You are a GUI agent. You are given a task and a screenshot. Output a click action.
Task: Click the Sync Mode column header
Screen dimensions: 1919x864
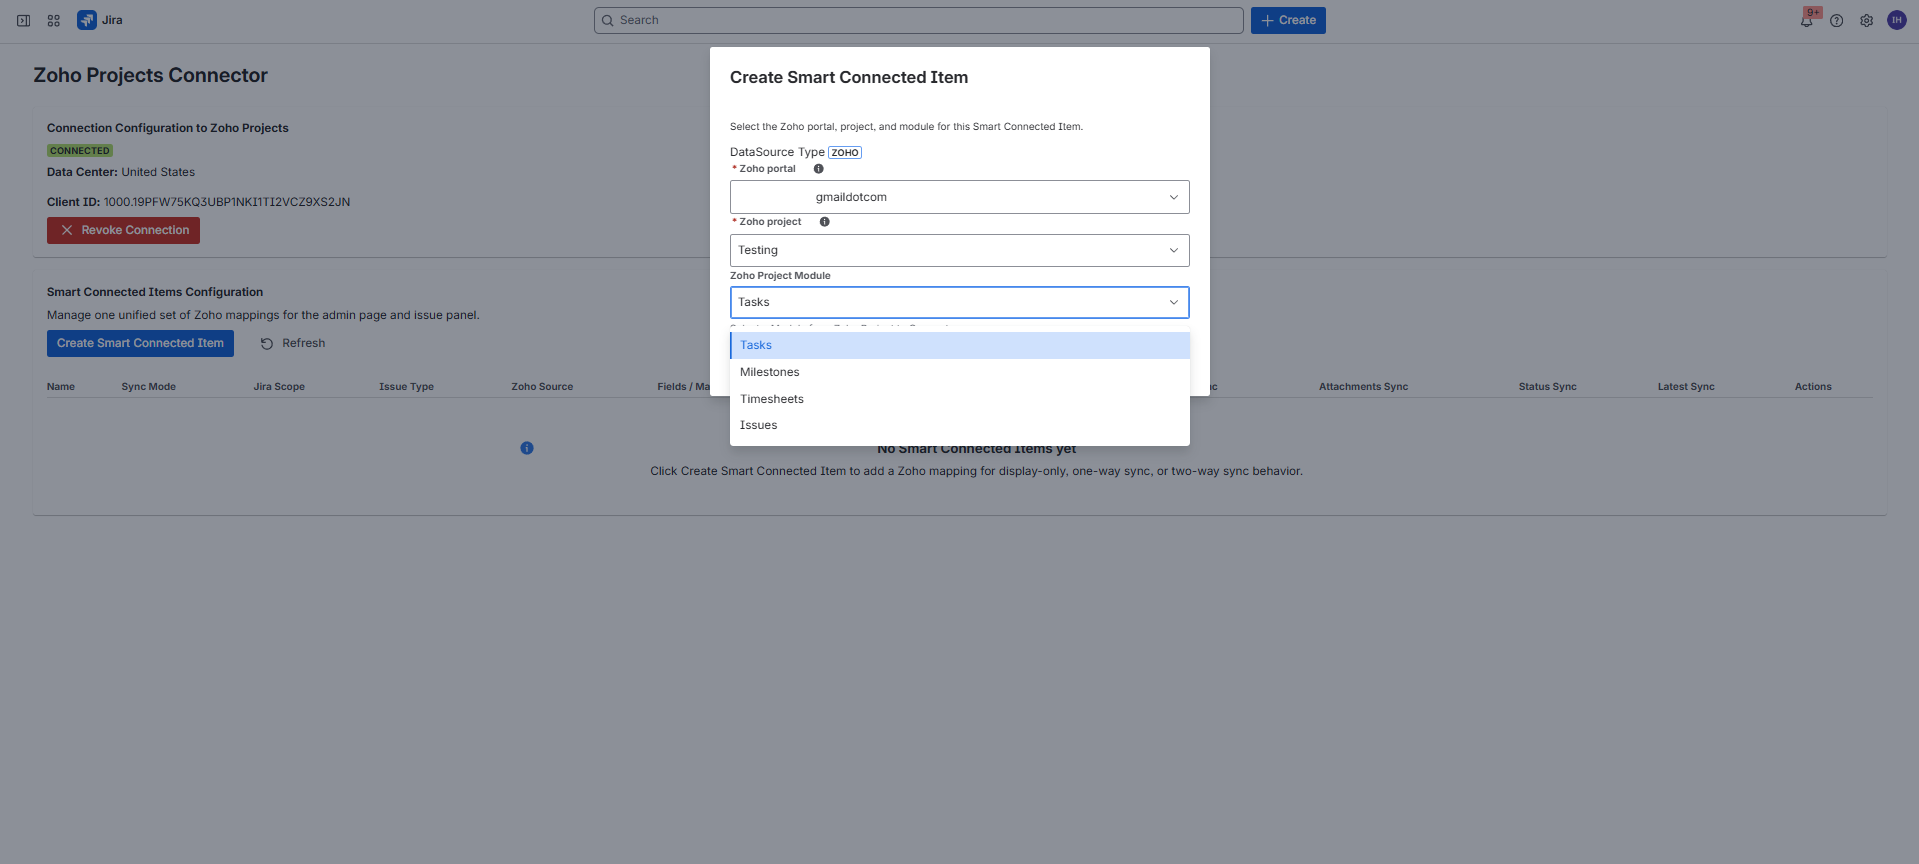pyautogui.click(x=148, y=387)
